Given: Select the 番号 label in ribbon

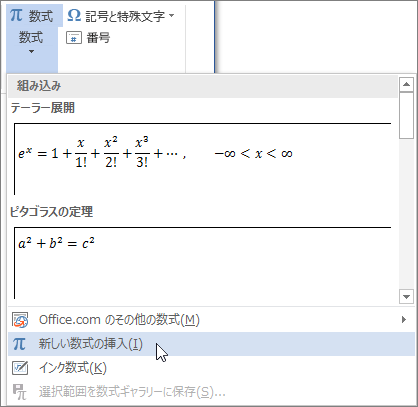Looking at the screenshot, I should coord(98,38).
